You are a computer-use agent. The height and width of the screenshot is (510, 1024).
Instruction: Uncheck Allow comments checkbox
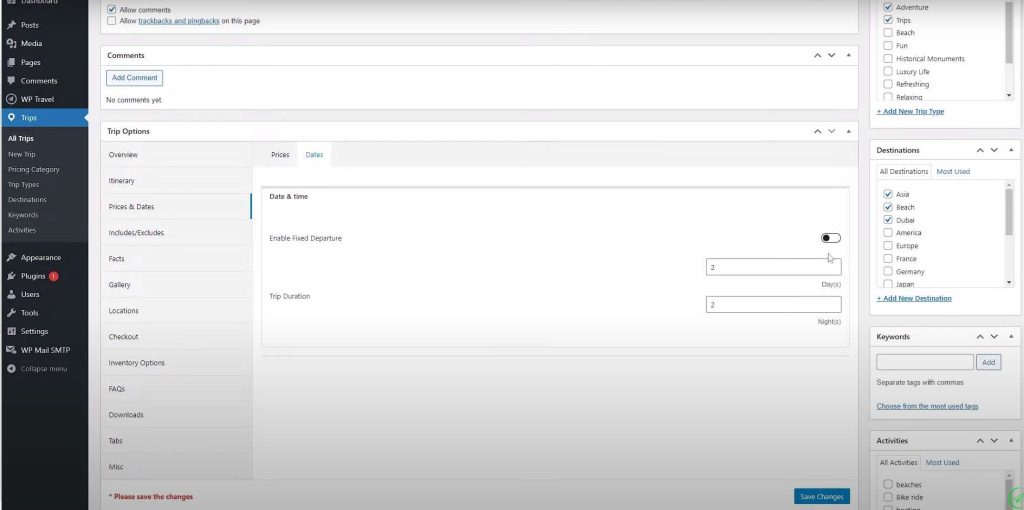coord(112,10)
